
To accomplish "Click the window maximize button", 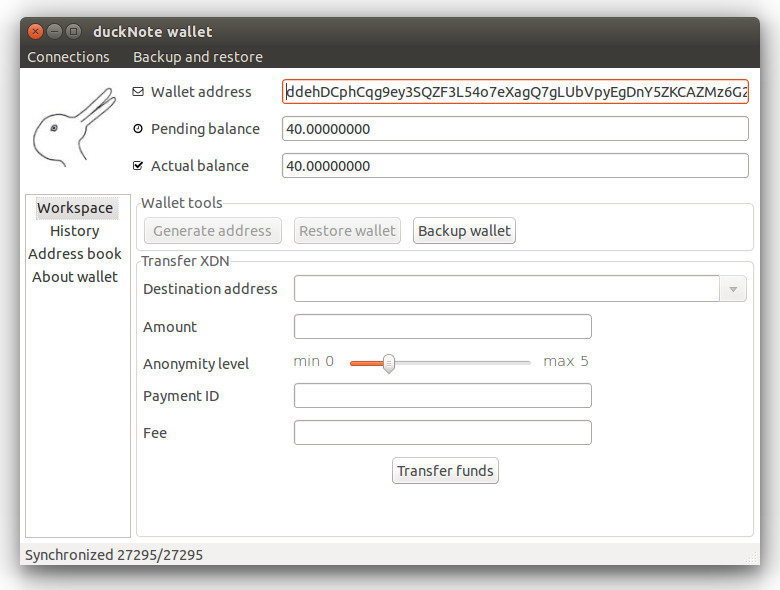I will tap(73, 31).
